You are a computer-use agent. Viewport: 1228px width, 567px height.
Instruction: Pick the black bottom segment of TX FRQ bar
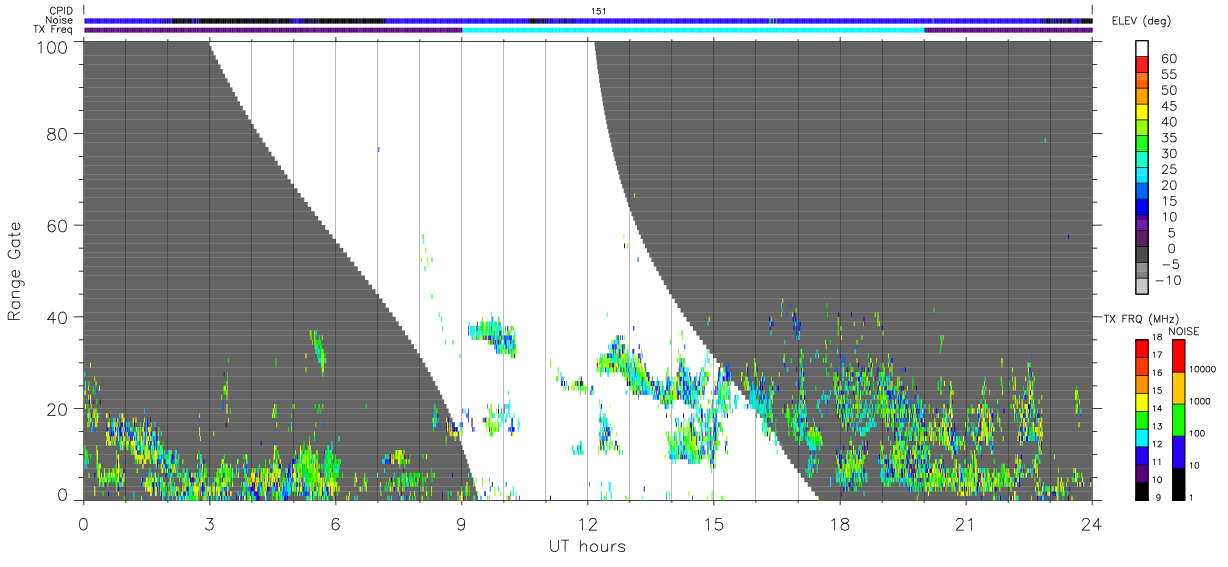pos(1142,490)
